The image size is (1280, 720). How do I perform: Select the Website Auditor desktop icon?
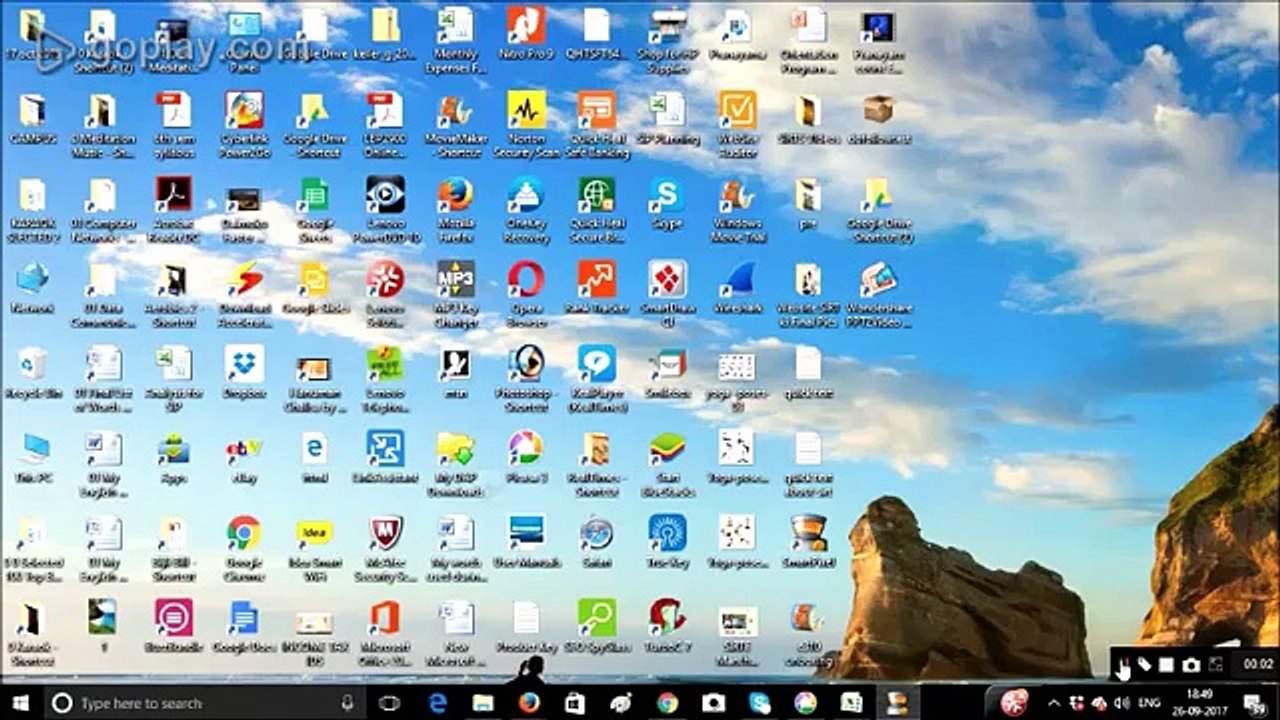737,124
